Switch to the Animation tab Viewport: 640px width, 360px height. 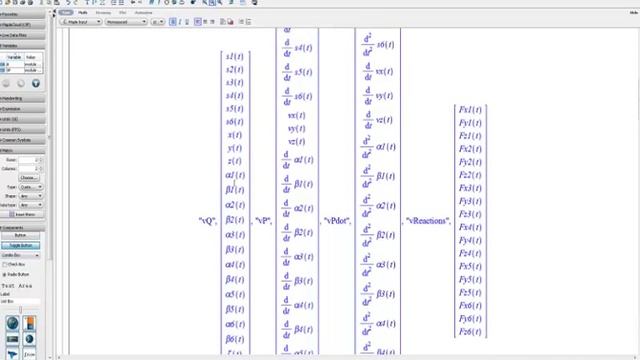pos(143,13)
